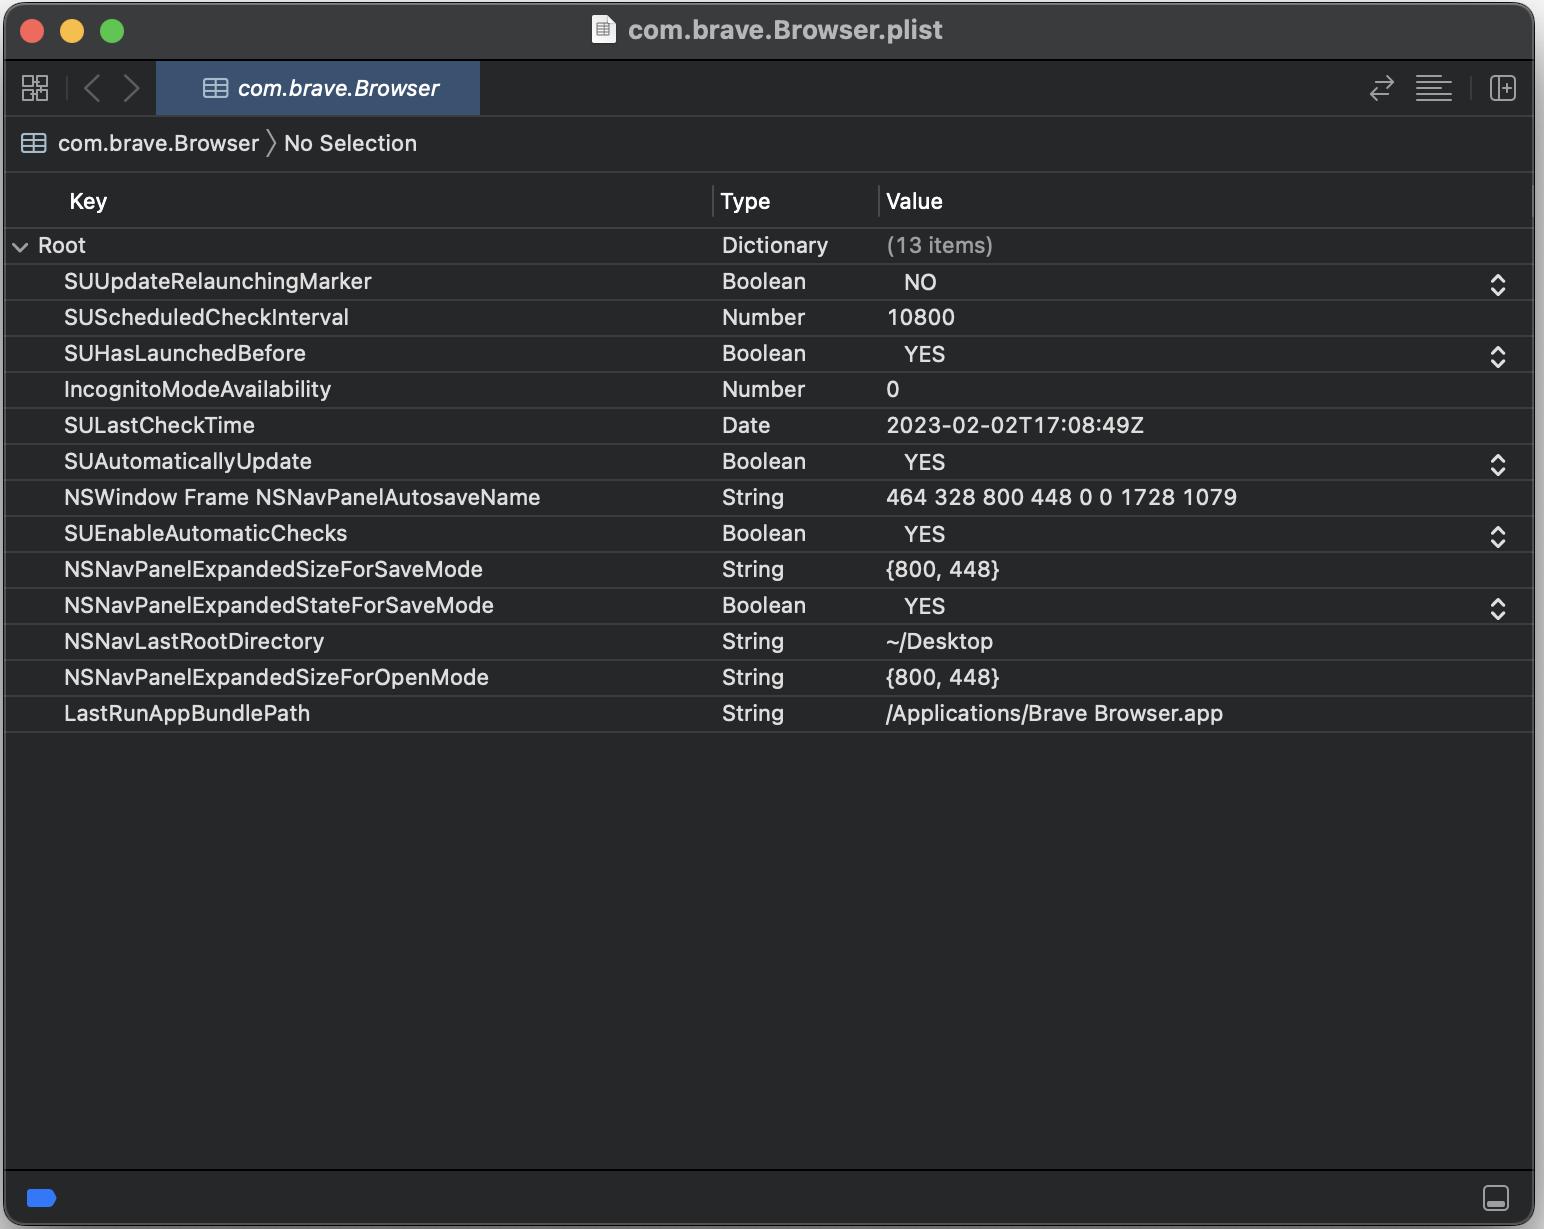Select the SUUpdateRelaunchingMarker key

(x=218, y=282)
